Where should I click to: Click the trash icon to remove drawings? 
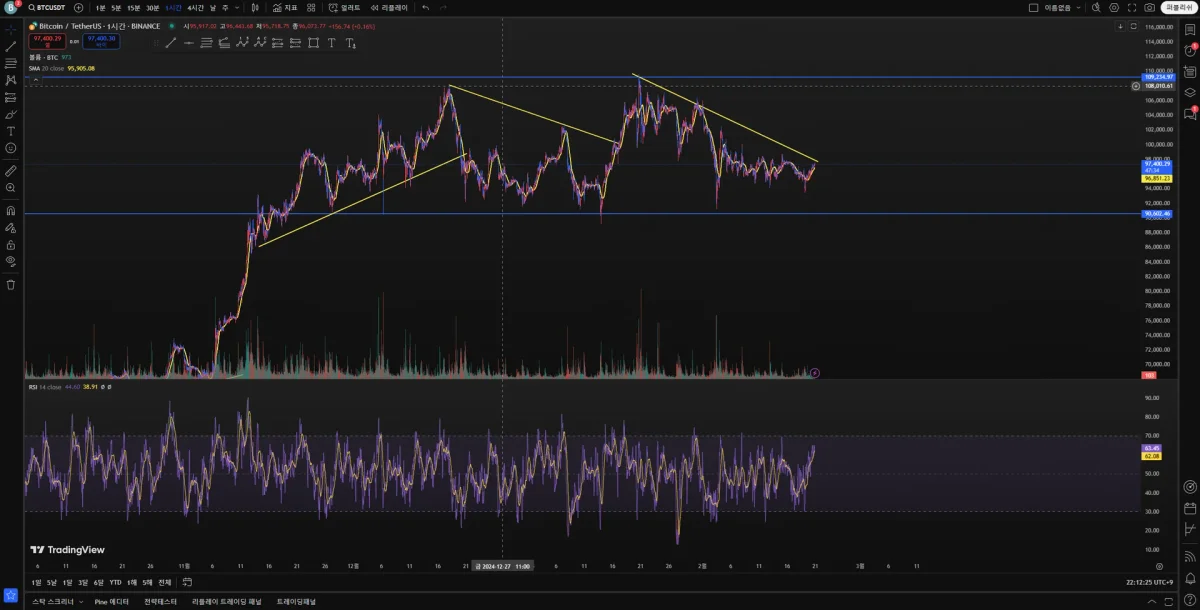tap(11, 284)
